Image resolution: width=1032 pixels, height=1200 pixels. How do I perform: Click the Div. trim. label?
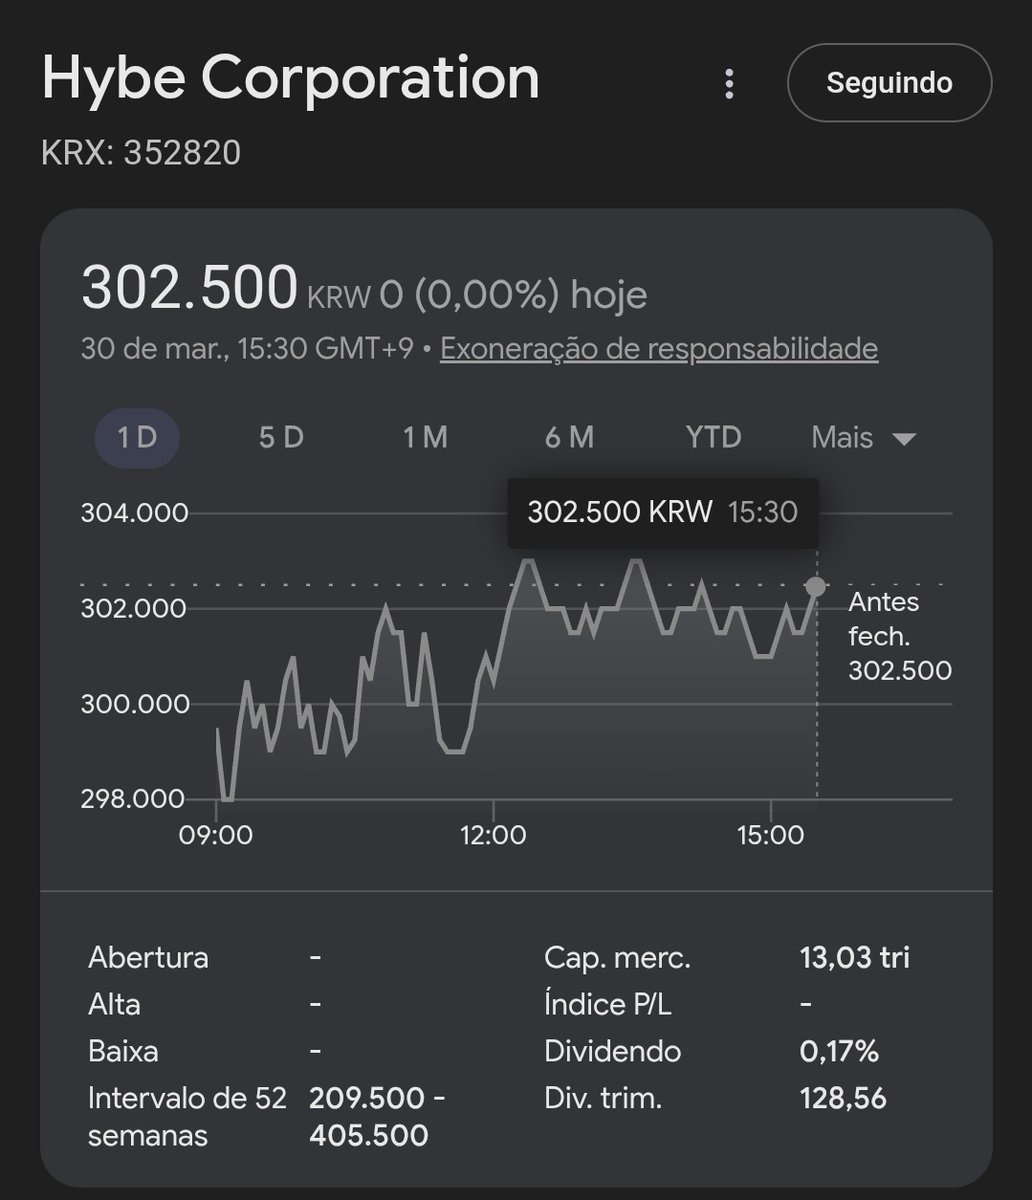click(x=603, y=1099)
